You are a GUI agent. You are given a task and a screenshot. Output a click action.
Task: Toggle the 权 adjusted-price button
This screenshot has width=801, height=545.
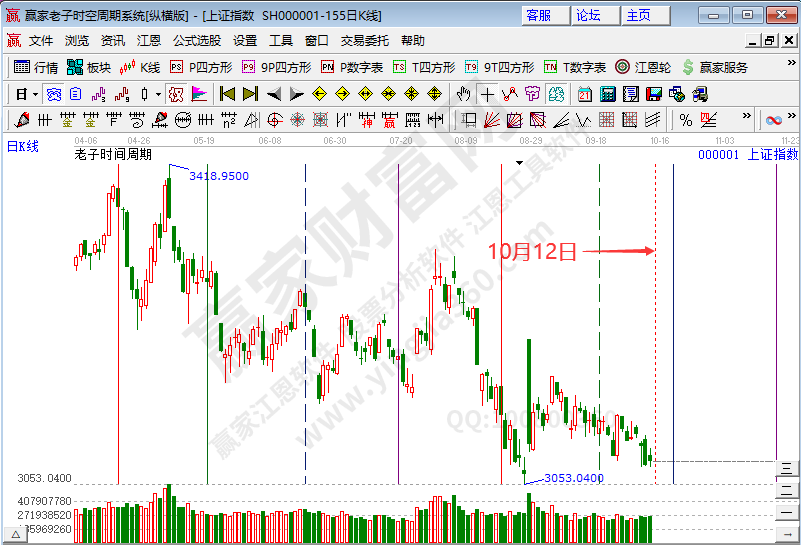(175, 94)
